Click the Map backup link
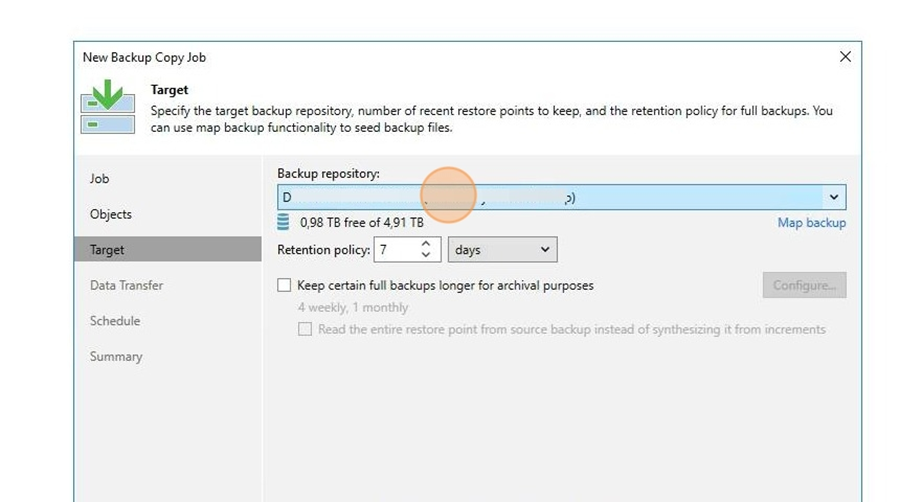Screen dimensions: 900x502 [x=812, y=223]
